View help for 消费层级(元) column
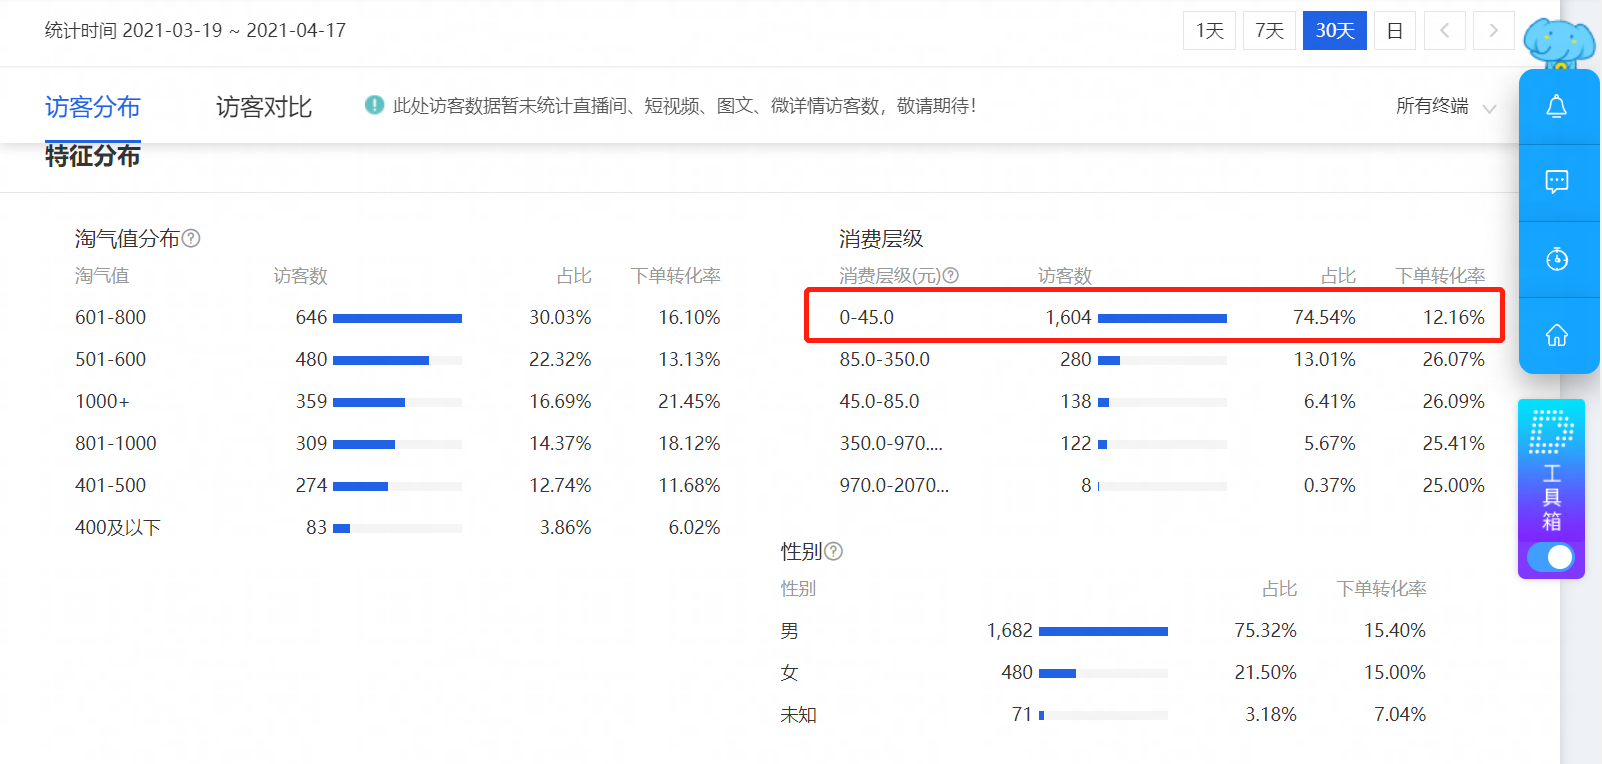This screenshot has width=1602, height=764. [951, 275]
